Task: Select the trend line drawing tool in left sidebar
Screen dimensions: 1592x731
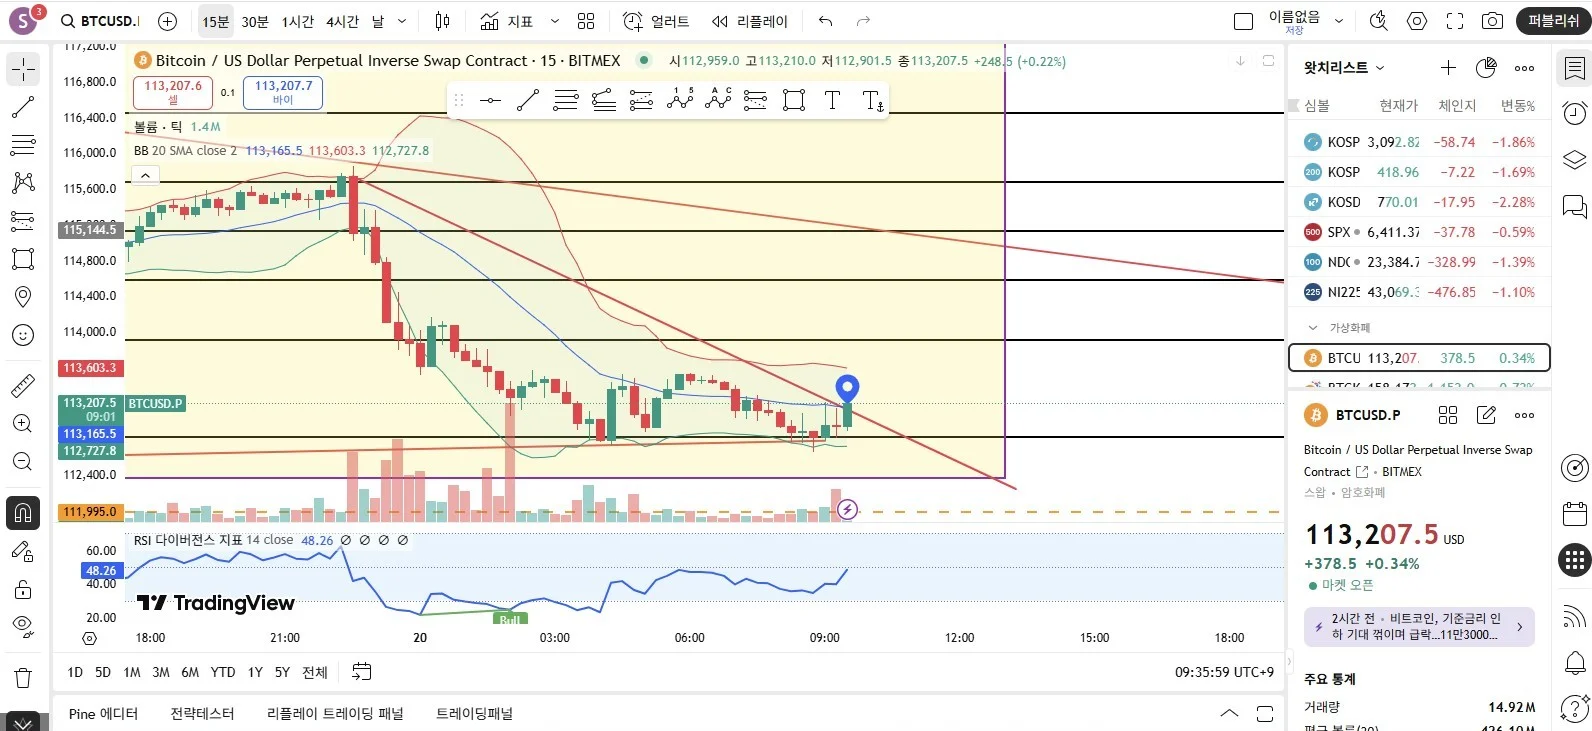Action: (23, 107)
